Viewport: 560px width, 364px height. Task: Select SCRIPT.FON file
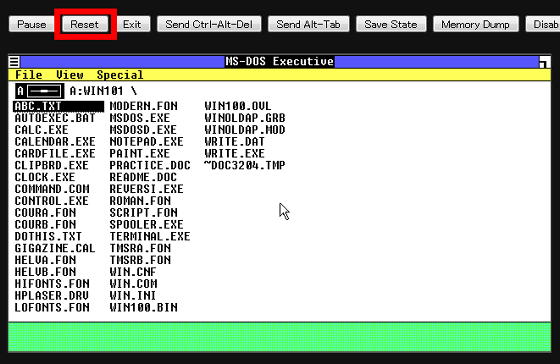144,213
